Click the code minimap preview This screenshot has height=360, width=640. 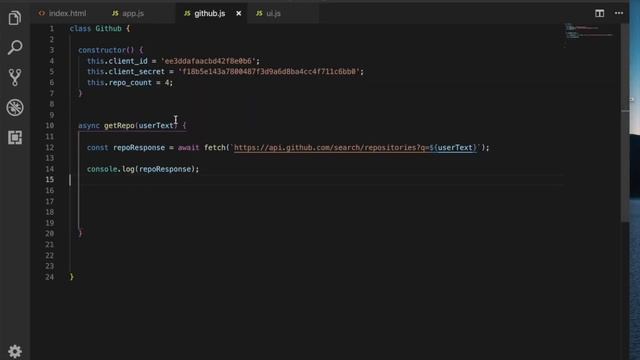pos(590,32)
